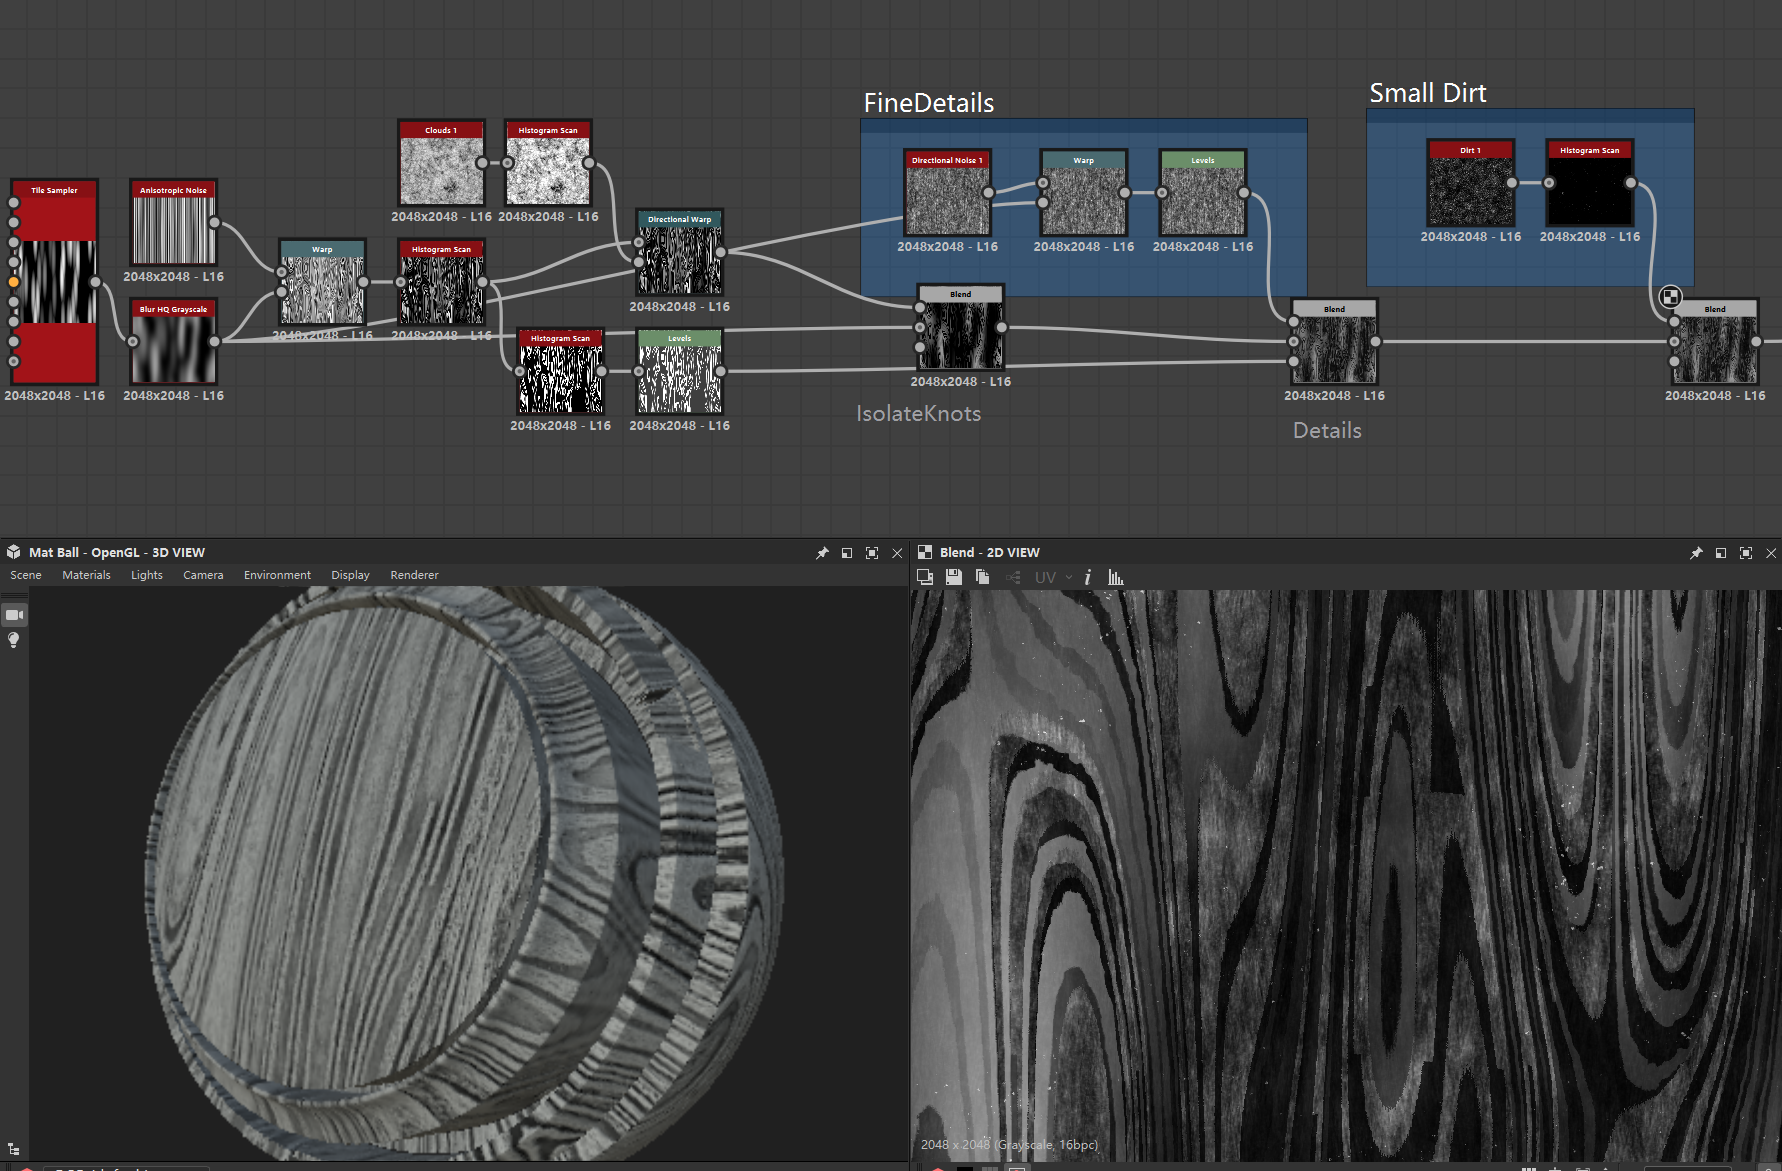Click the light bulb icon in 3D view
Screen dimensions: 1782x1171
[x=14, y=640]
